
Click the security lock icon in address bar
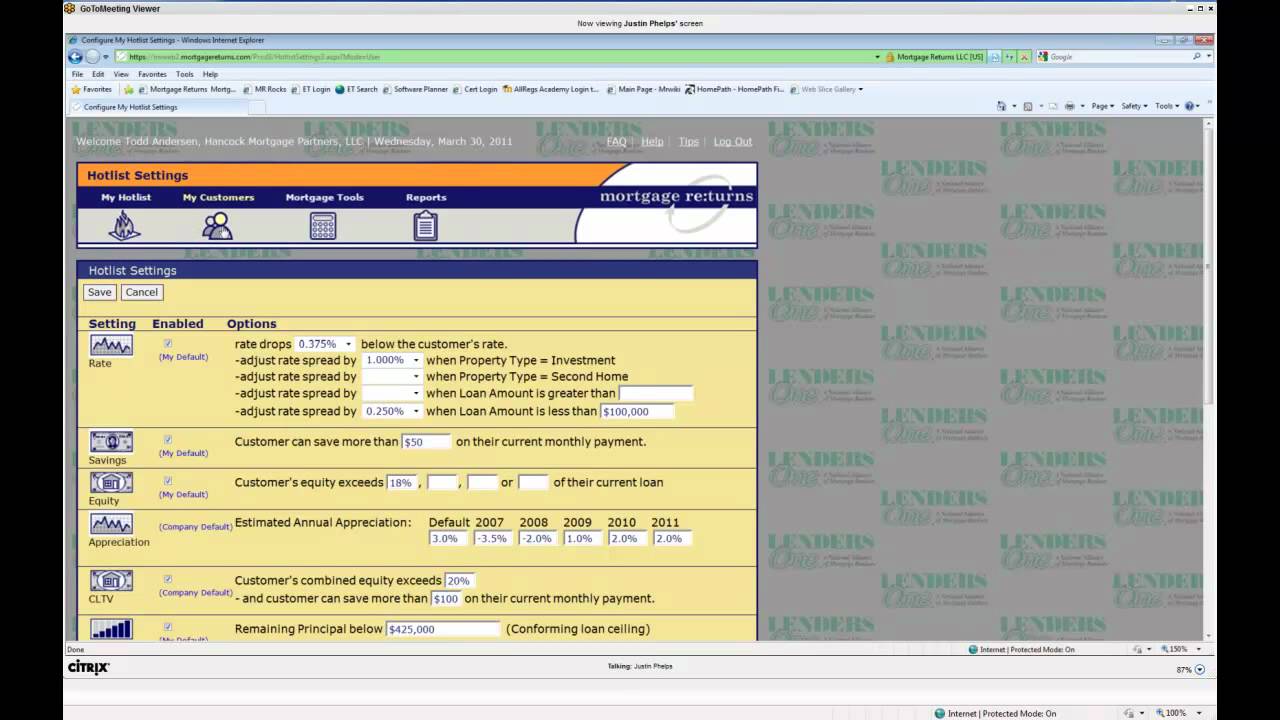[x=890, y=57]
